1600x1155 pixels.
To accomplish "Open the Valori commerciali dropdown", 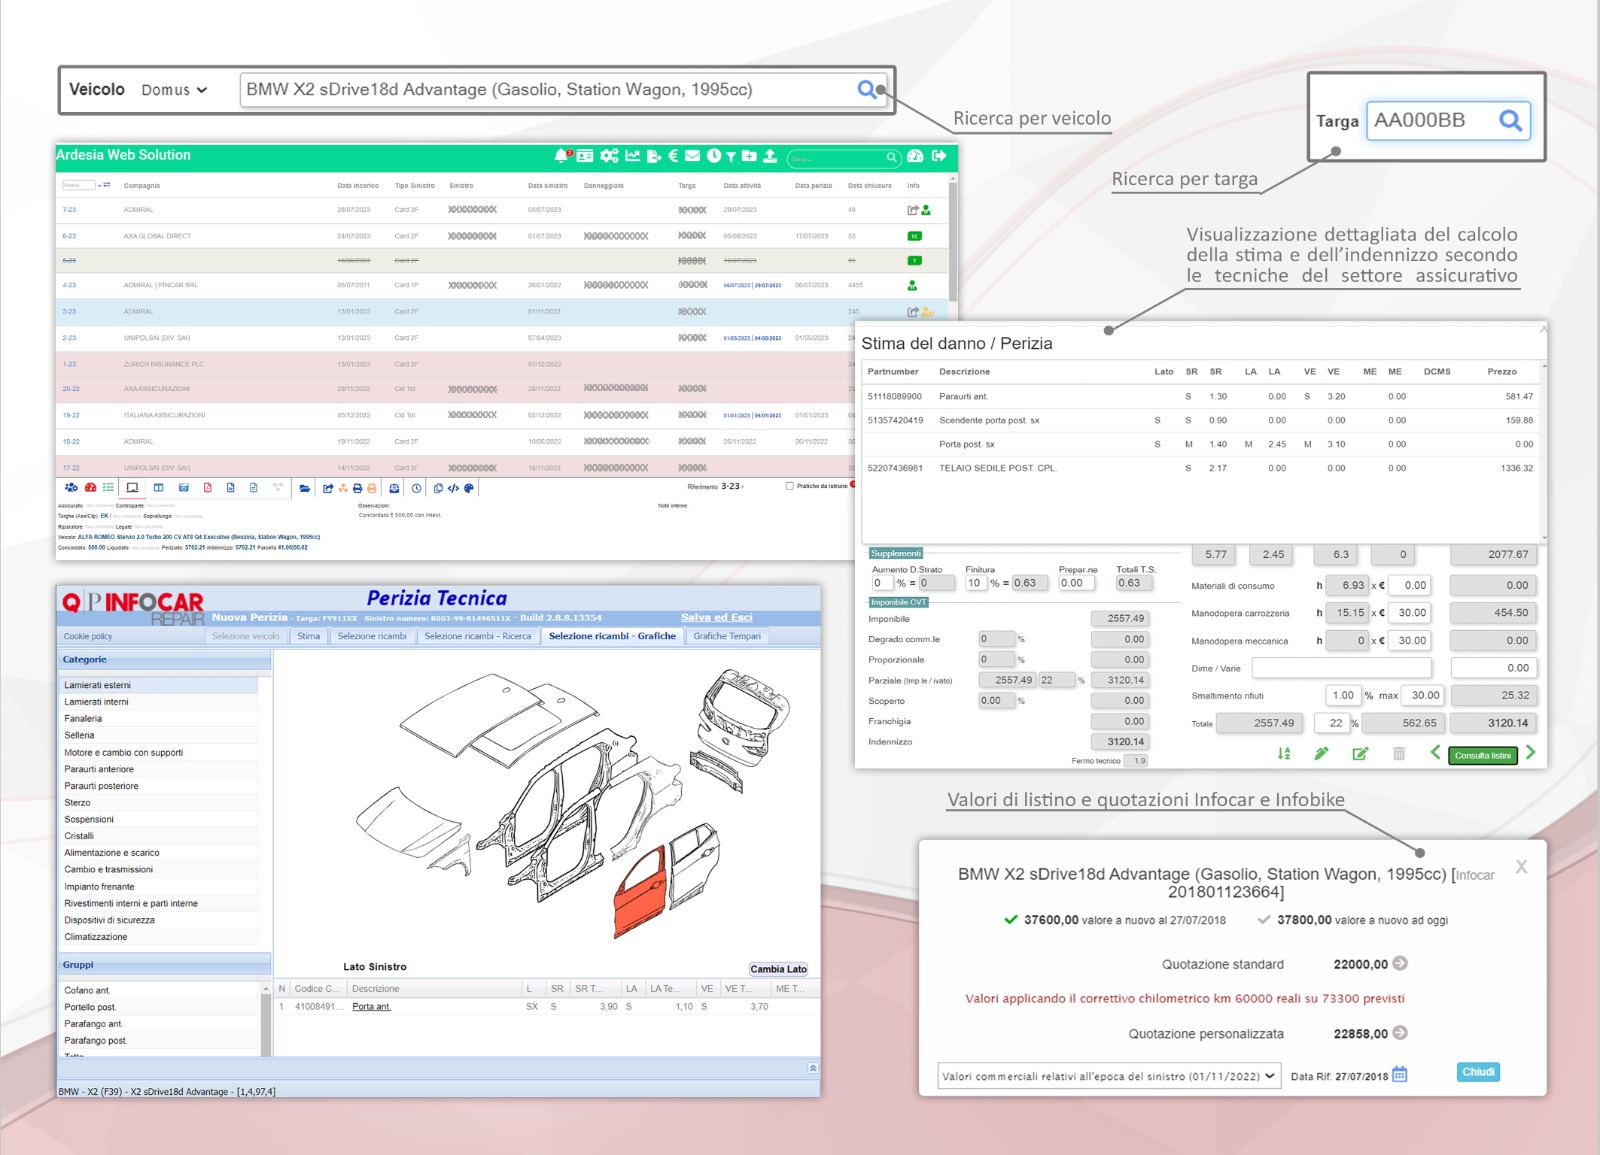I will (1109, 1076).
